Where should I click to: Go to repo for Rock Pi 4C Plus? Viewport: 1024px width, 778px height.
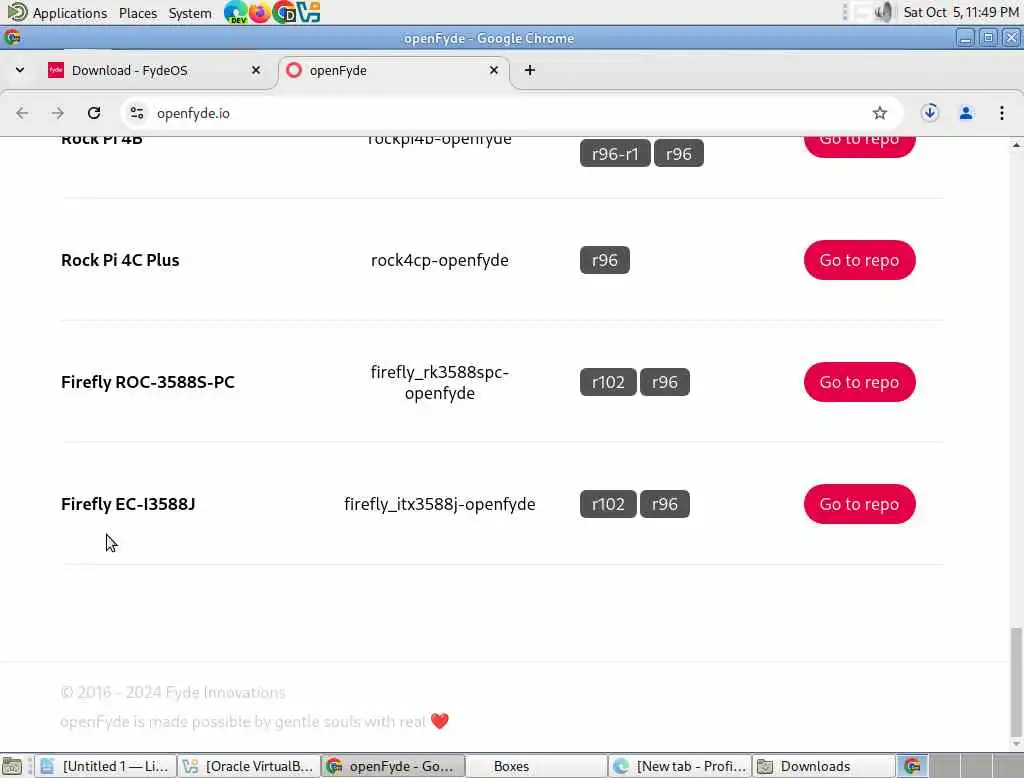[859, 260]
